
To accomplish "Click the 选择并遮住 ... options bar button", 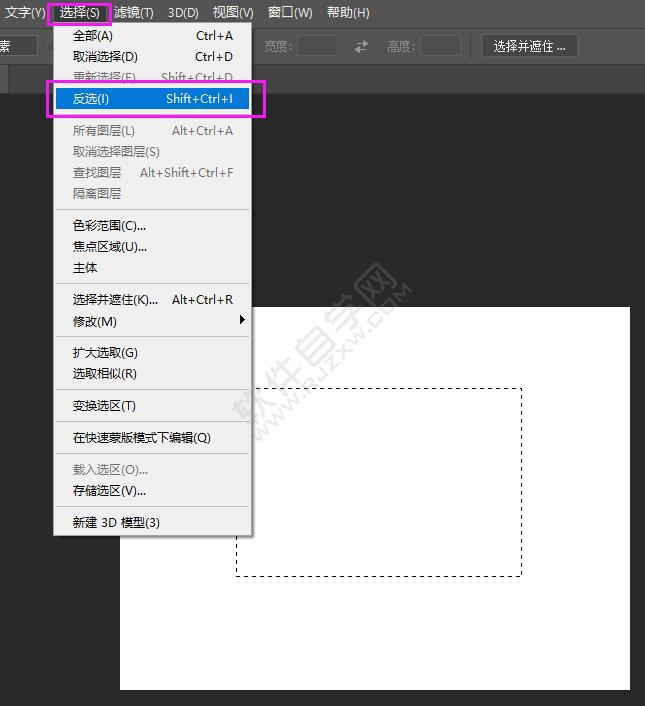I will coord(529,46).
